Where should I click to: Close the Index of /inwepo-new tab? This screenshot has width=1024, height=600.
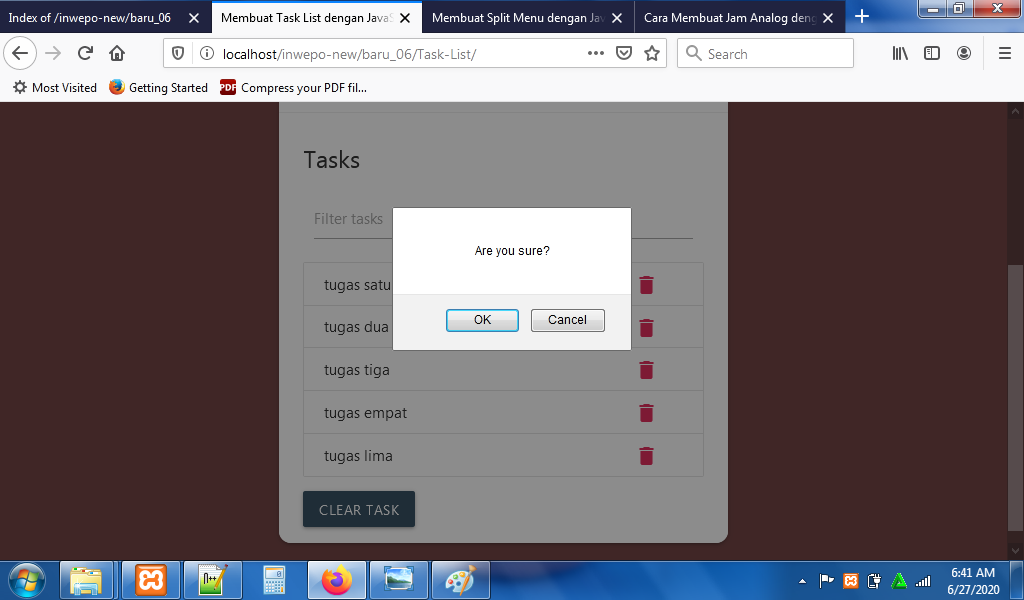193,18
